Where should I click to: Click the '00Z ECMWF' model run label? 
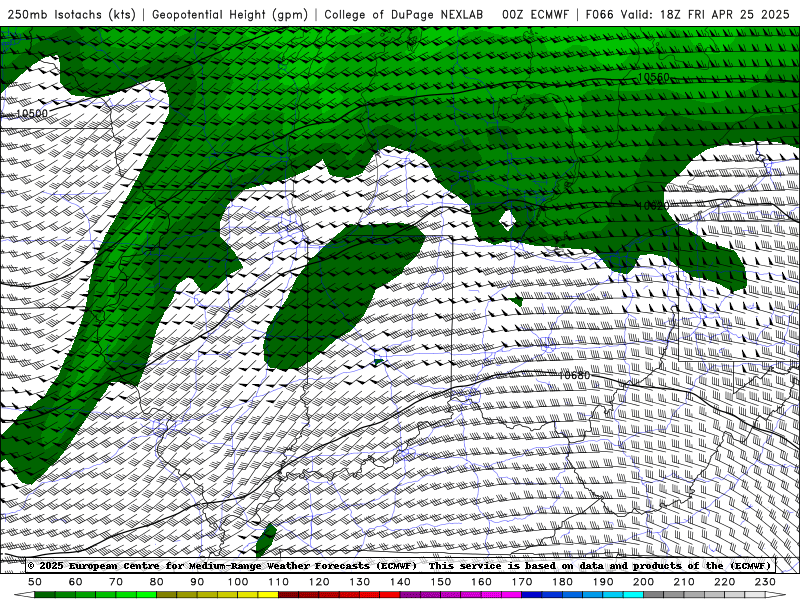point(535,14)
